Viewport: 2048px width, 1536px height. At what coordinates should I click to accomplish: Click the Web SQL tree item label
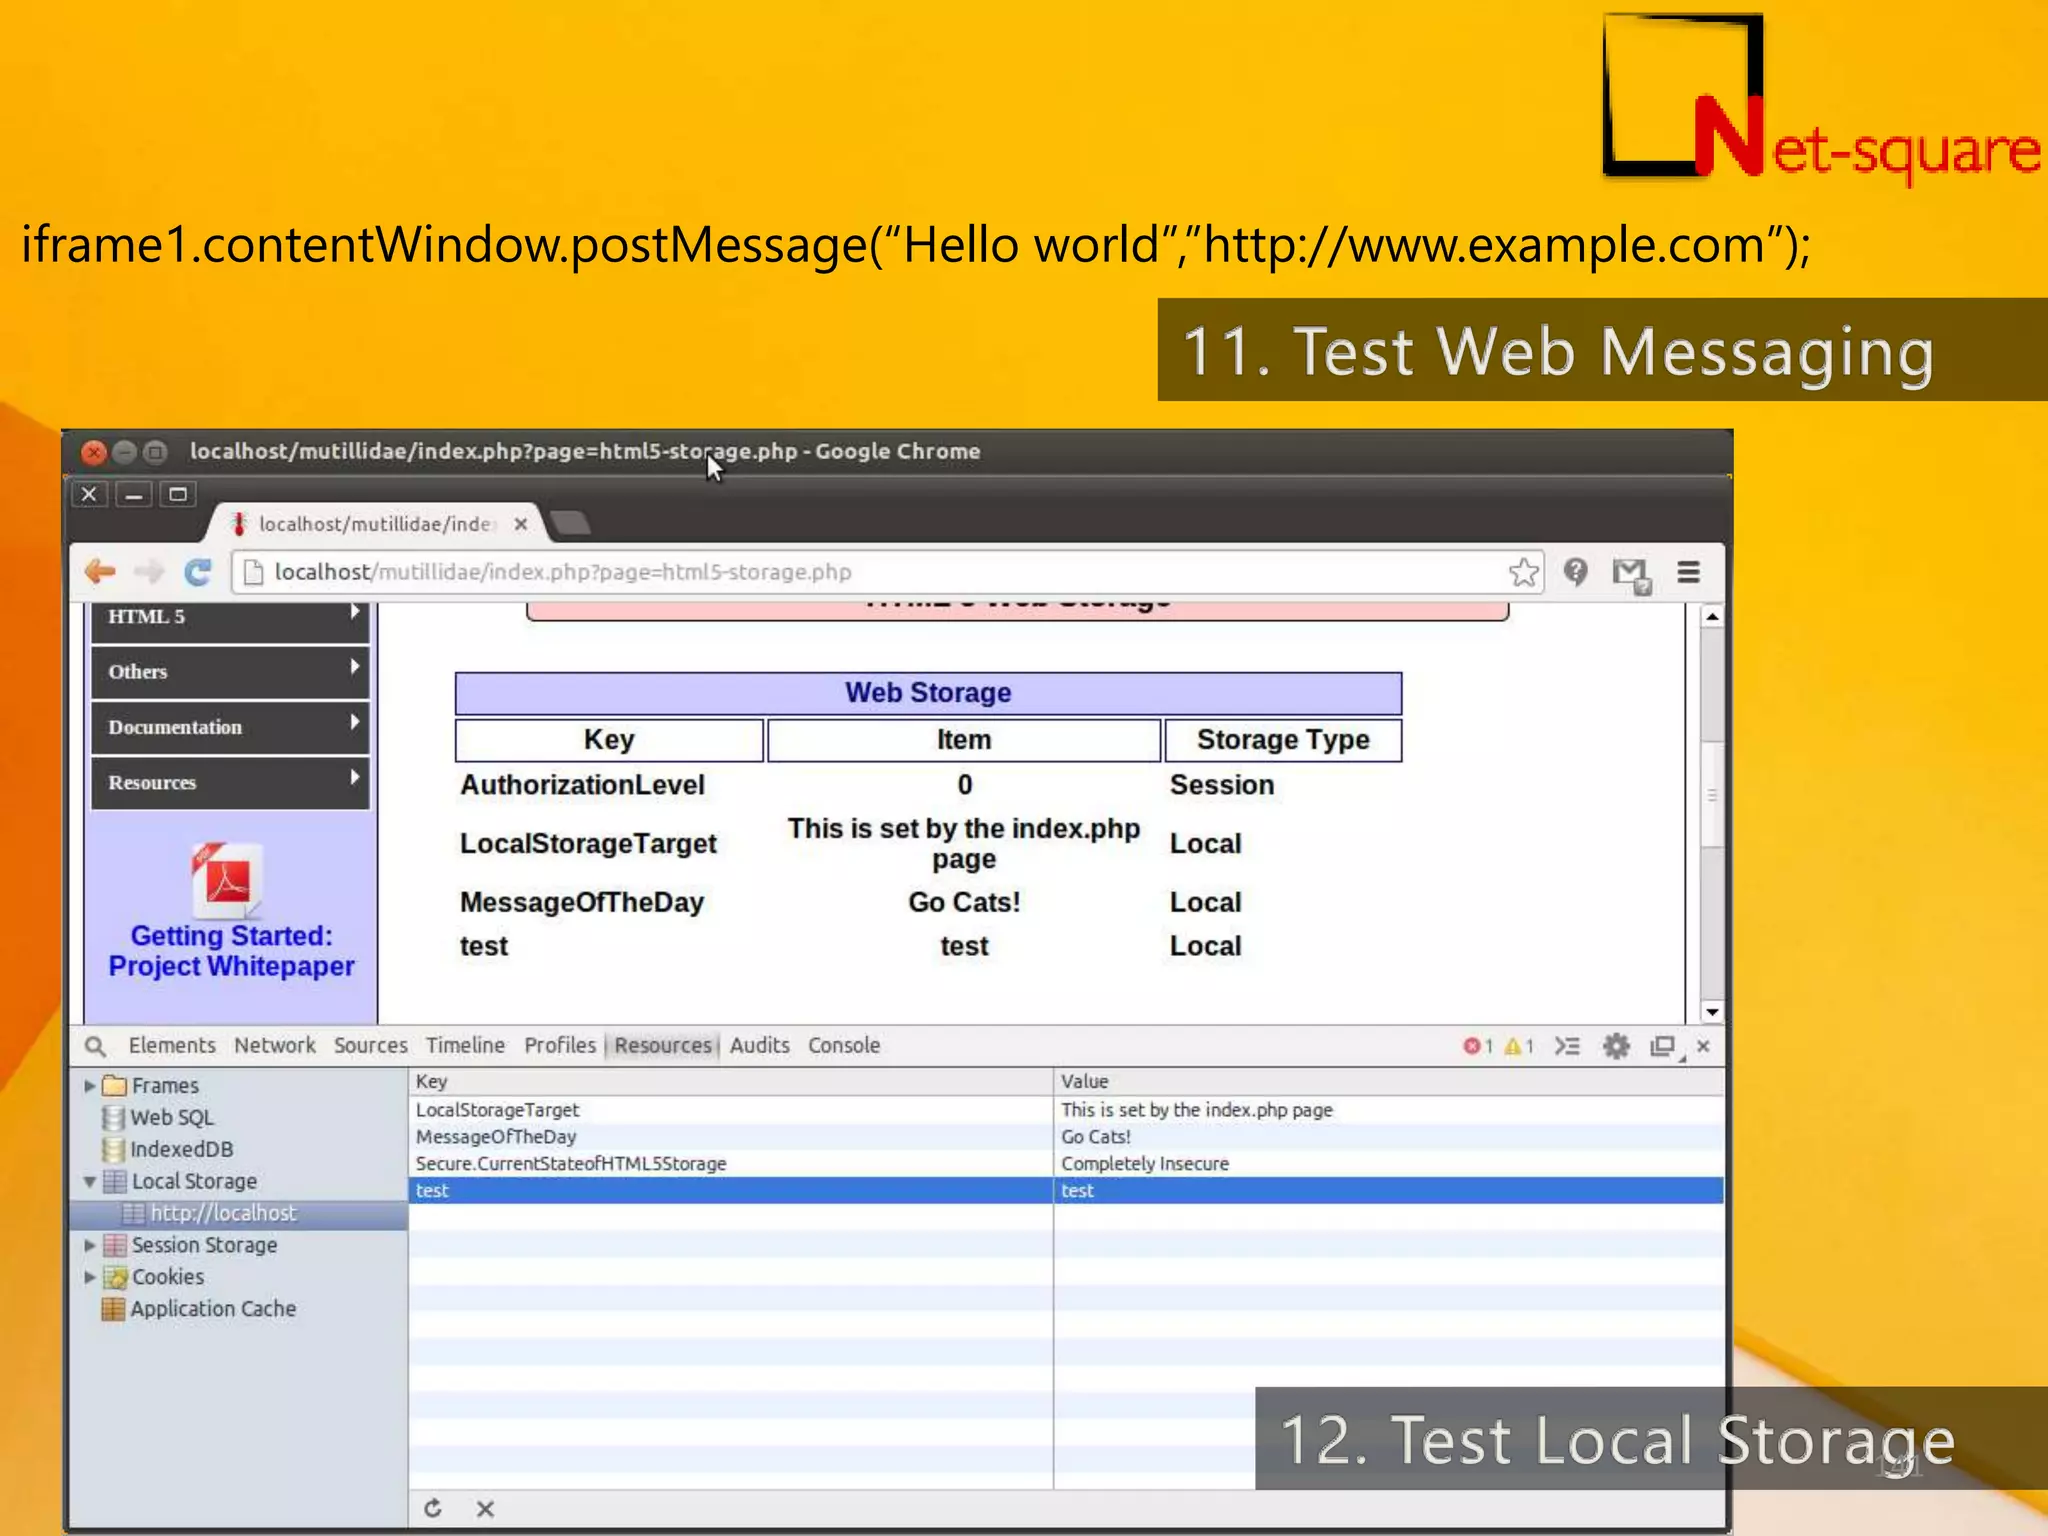tap(172, 1118)
